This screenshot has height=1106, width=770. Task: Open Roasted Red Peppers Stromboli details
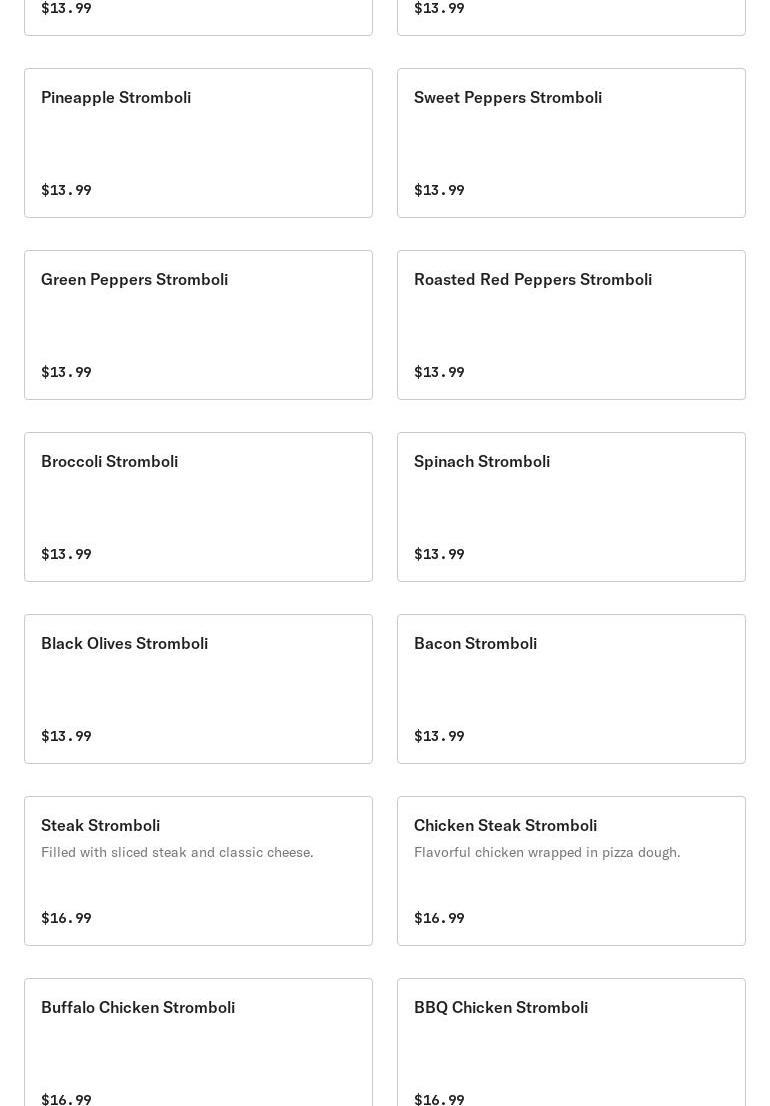point(571,325)
